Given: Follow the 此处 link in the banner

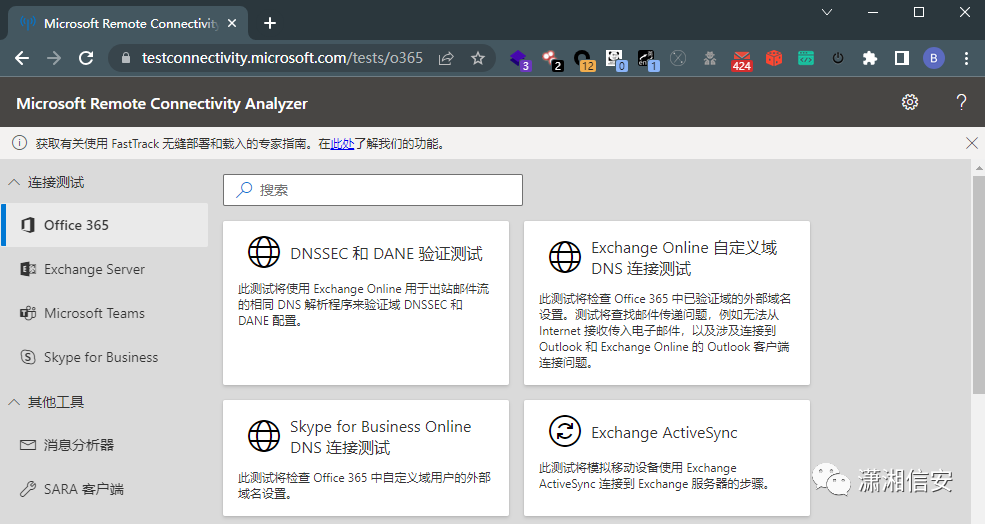Looking at the screenshot, I should coord(342,144).
